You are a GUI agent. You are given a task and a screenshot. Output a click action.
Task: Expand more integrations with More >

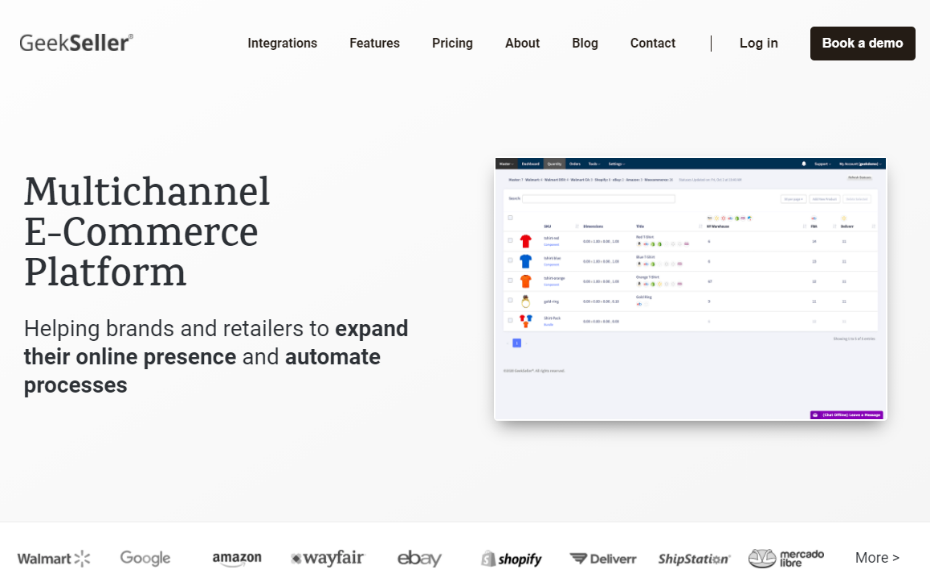click(877, 558)
